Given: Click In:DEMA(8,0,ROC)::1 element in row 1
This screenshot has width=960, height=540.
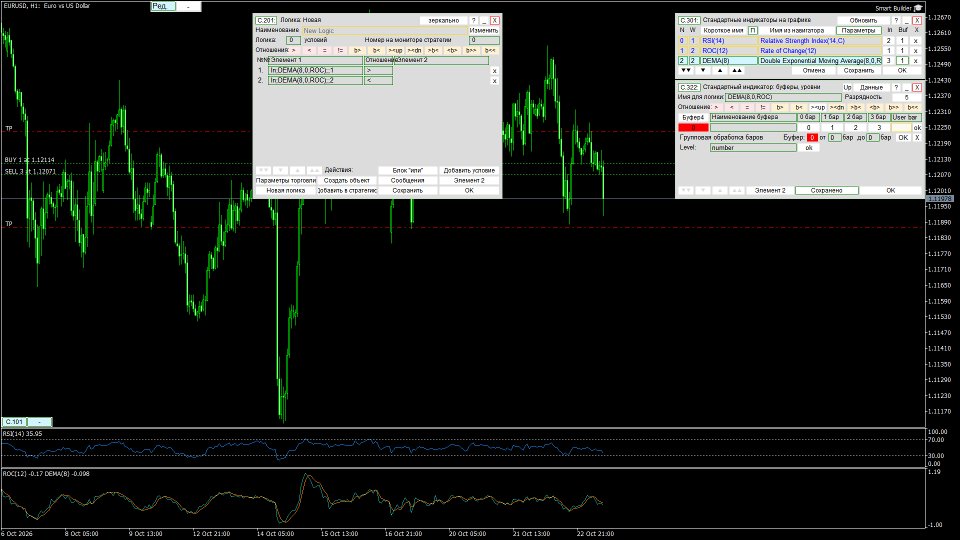Looking at the screenshot, I should point(315,70).
